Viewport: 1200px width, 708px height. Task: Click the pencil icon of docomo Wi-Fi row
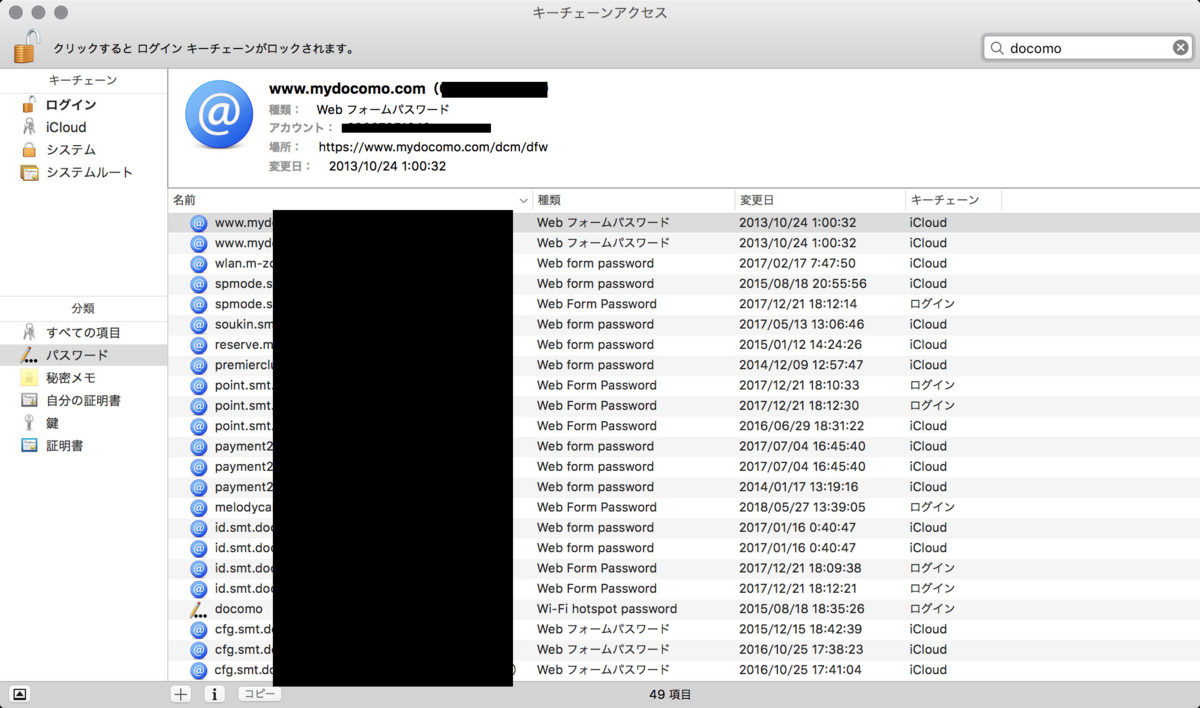tap(198, 609)
